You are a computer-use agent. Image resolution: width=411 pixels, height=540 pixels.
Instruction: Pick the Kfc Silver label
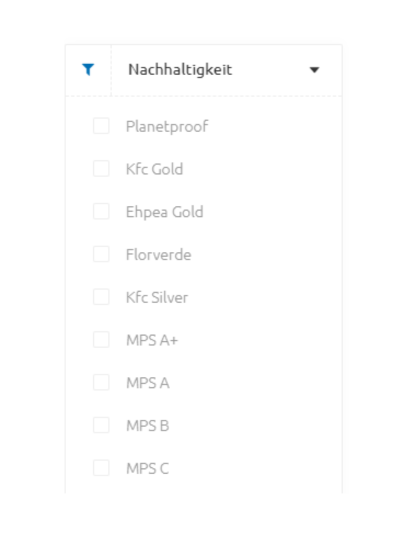tap(157, 298)
